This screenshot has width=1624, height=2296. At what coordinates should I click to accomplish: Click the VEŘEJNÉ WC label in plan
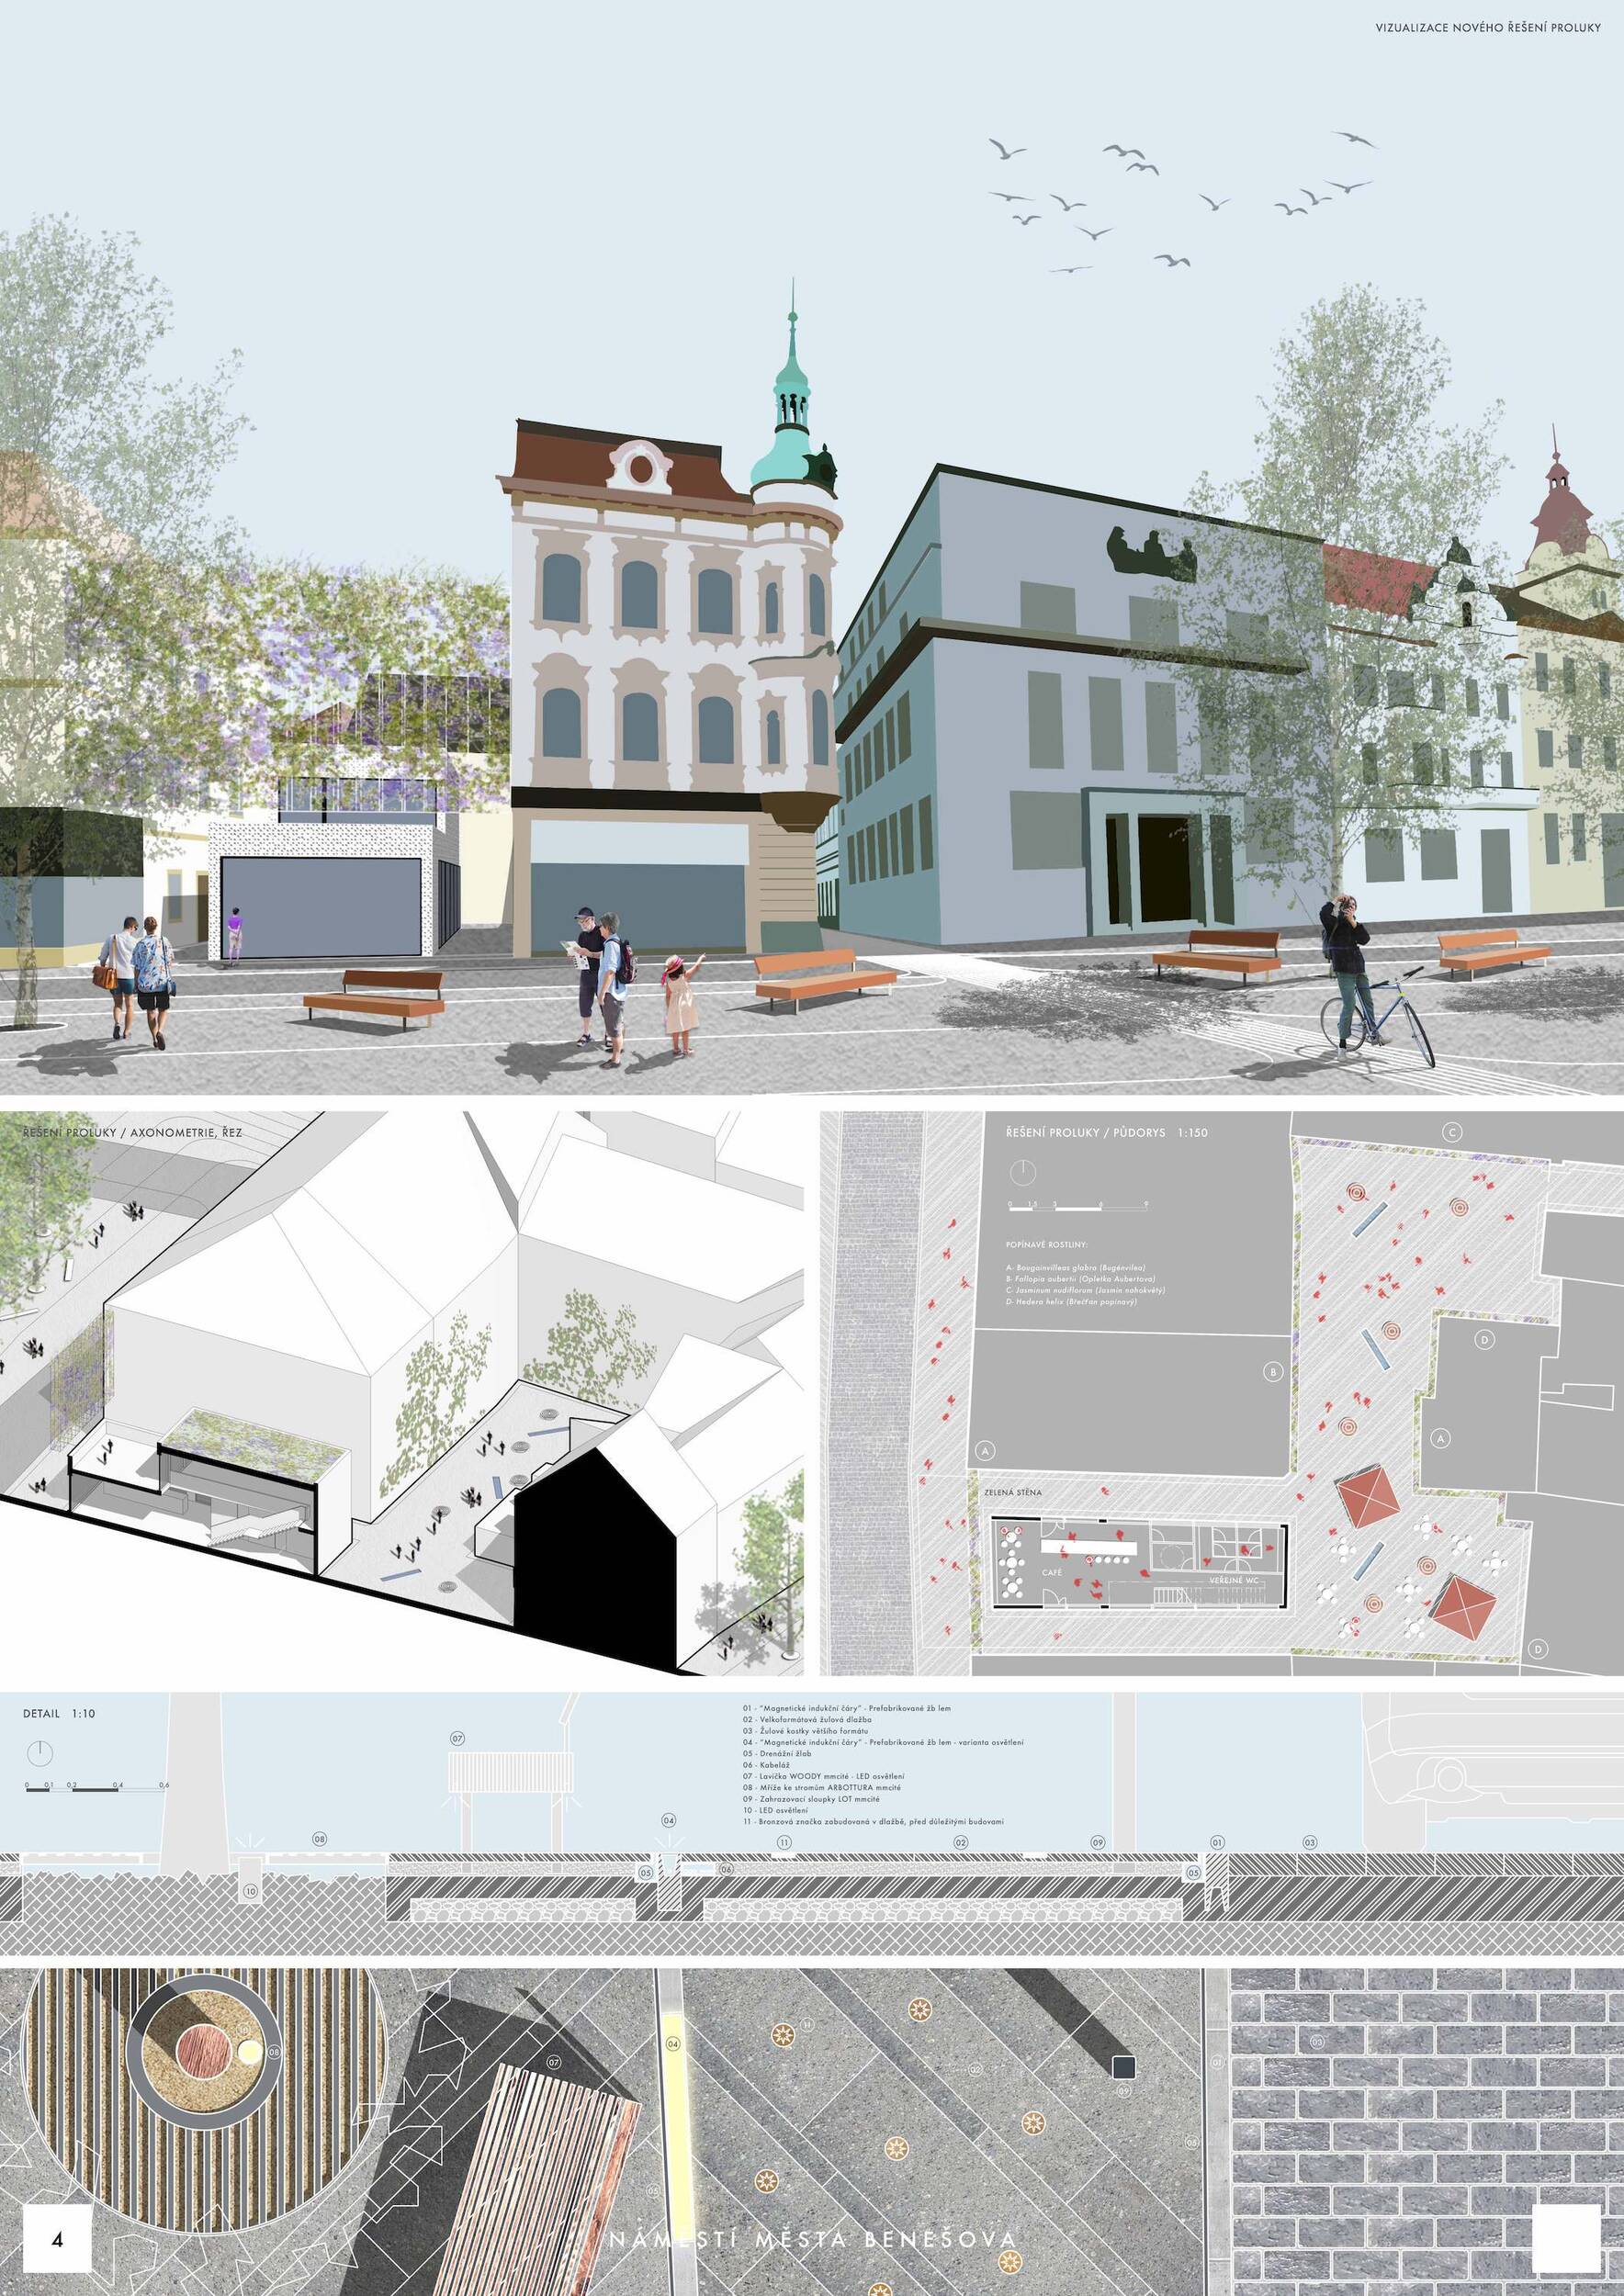point(1232,1580)
